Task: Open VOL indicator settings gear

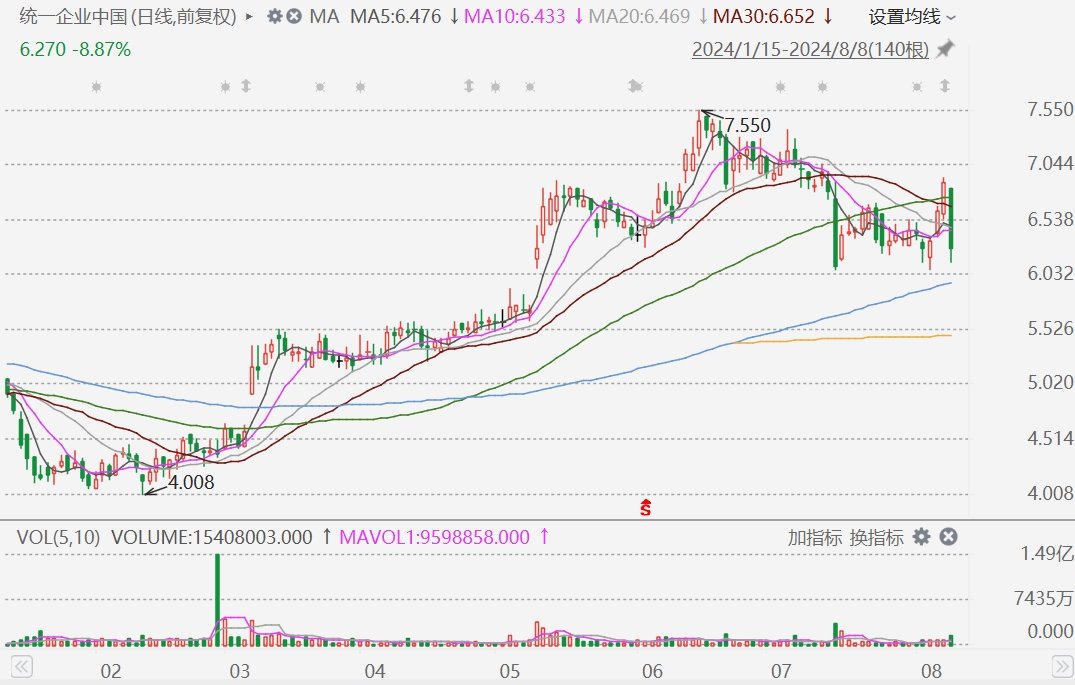Action: [x=921, y=537]
